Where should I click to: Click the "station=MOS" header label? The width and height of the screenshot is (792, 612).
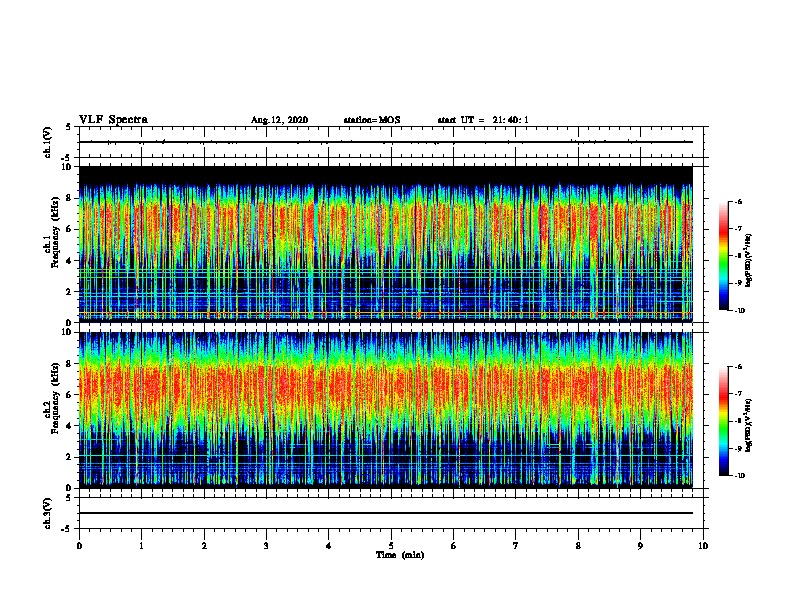pos(372,120)
